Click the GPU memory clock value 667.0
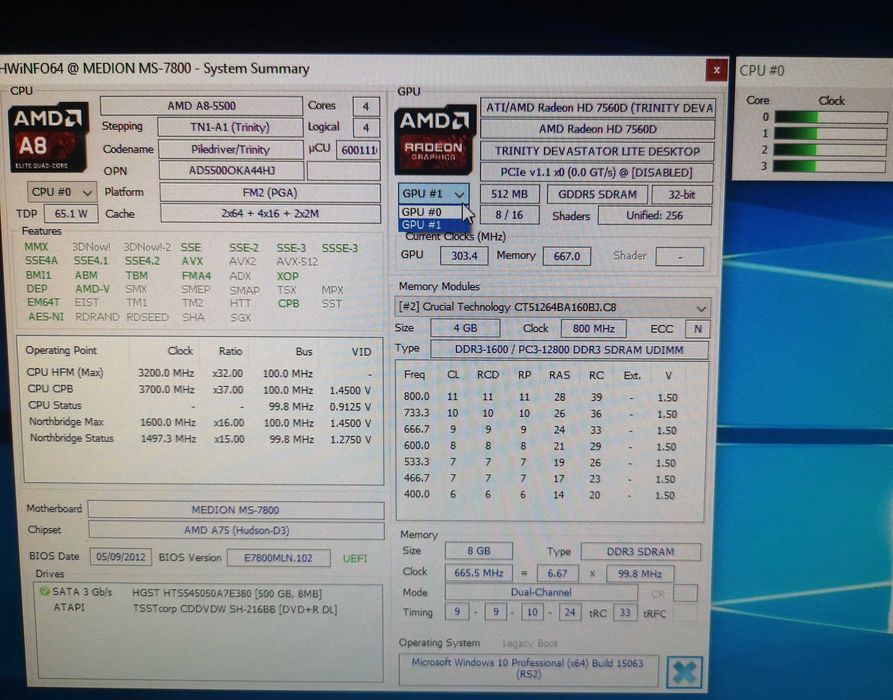 567,256
